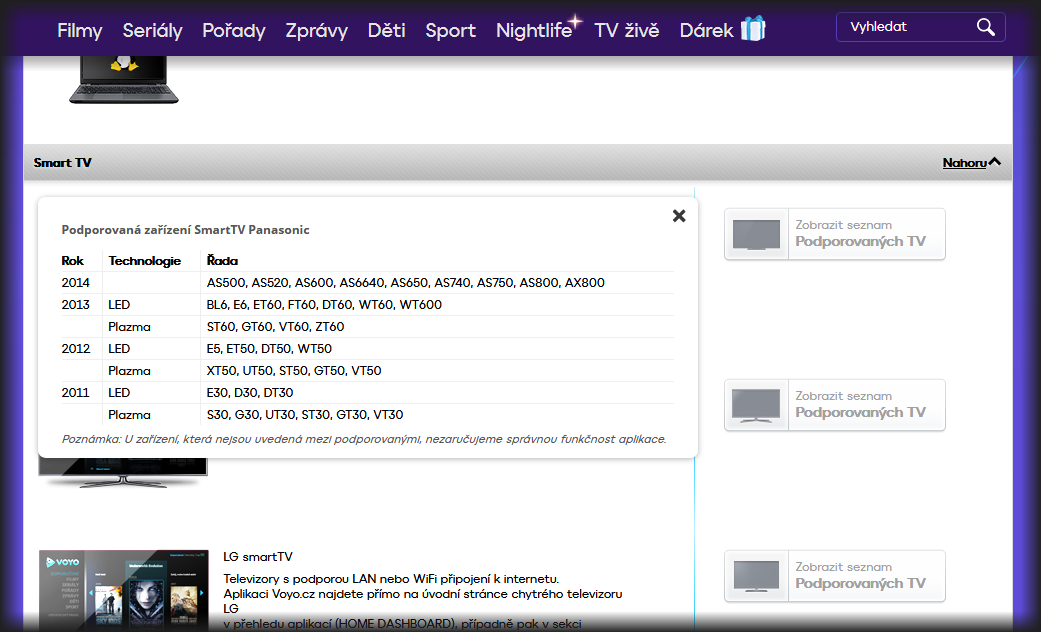Open the Filmy menu

coord(80,31)
